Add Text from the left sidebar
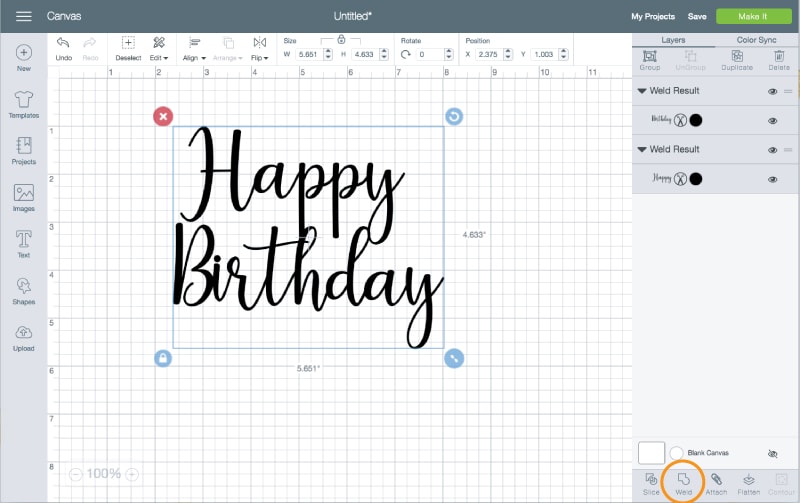The height and width of the screenshot is (503, 800). [24, 242]
